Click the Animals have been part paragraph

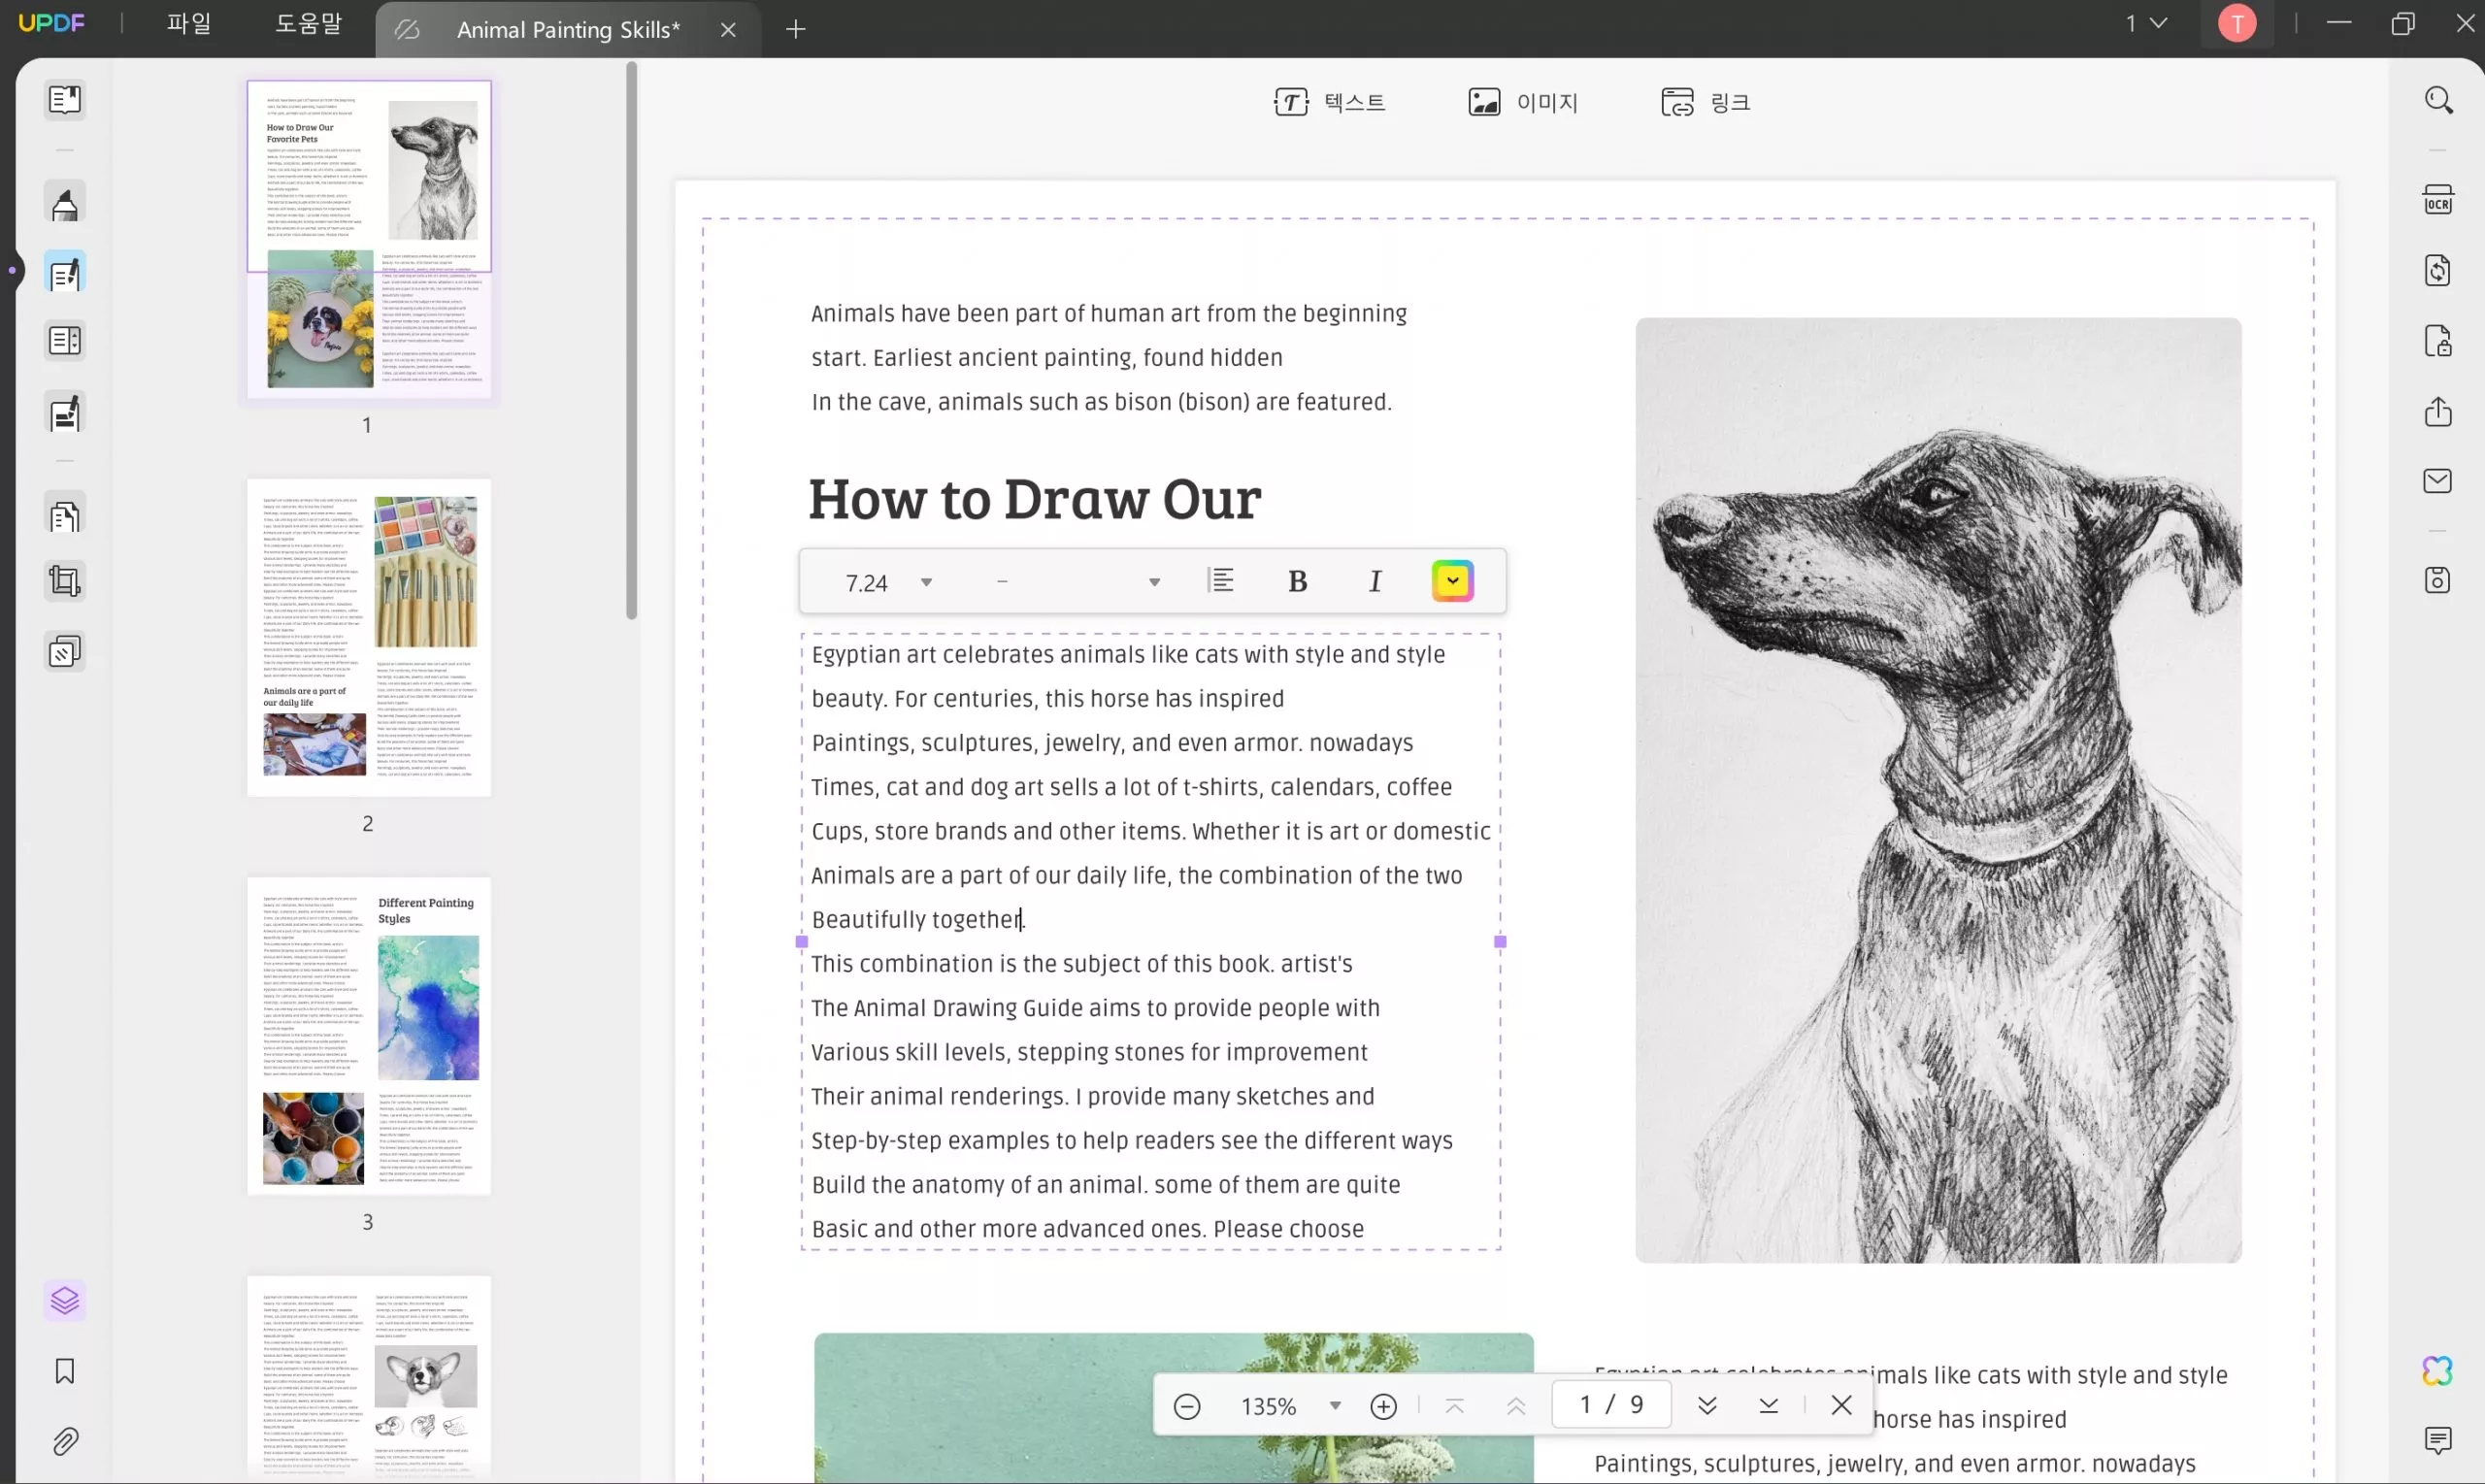[x=1108, y=358]
